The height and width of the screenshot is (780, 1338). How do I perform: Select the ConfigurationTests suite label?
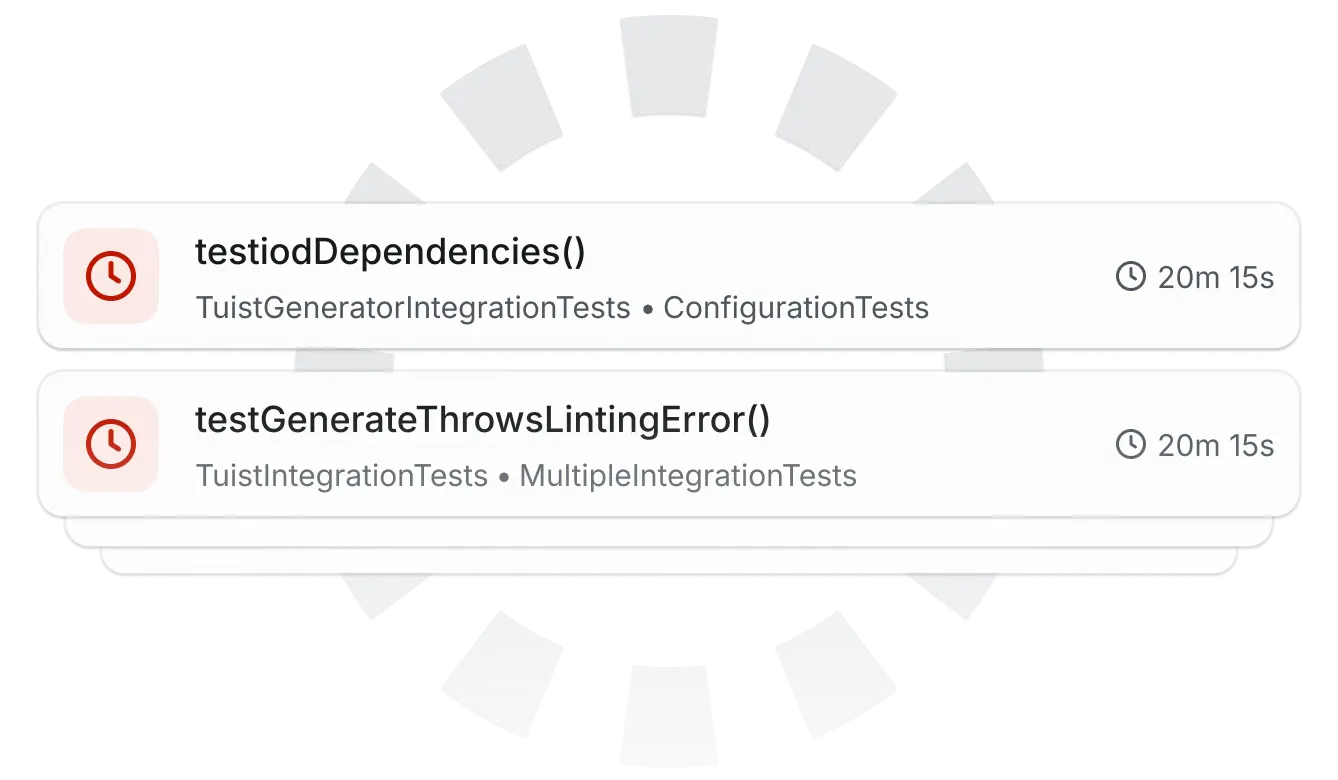[x=795, y=308]
